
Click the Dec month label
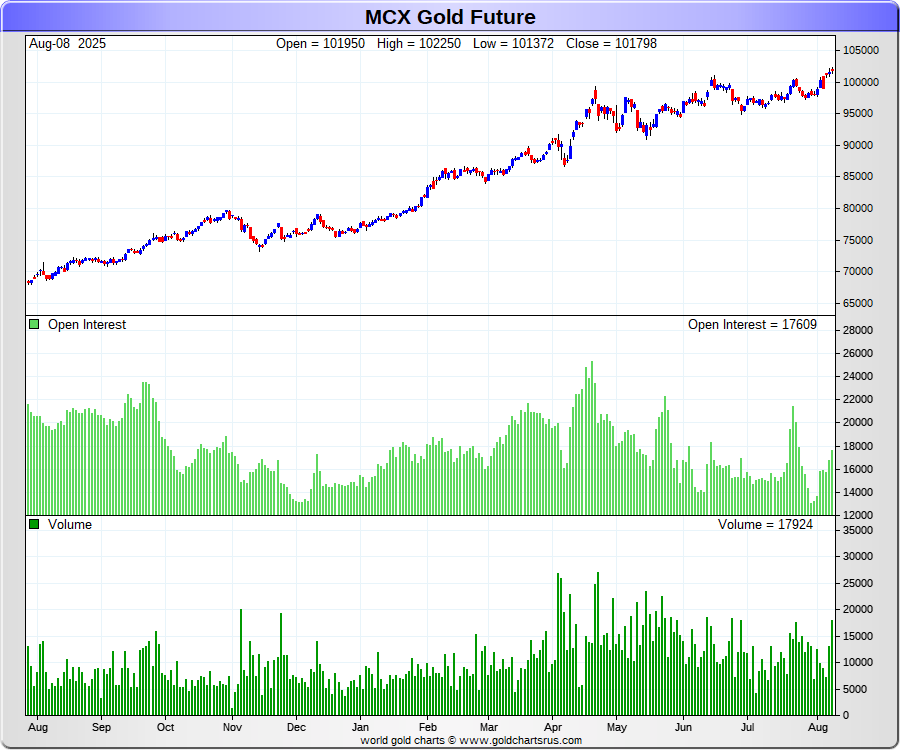(x=296, y=727)
